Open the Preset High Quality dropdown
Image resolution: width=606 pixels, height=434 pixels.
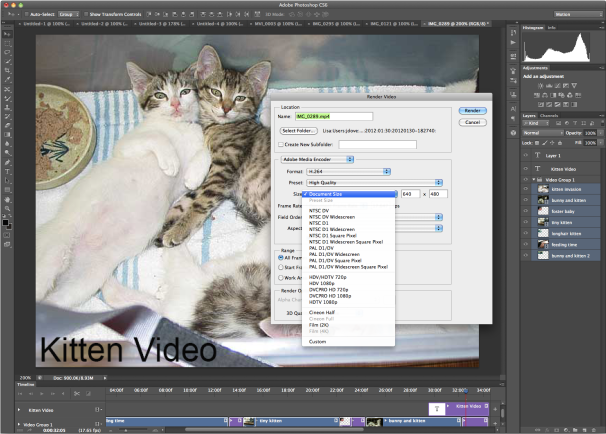tap(370, 183)
